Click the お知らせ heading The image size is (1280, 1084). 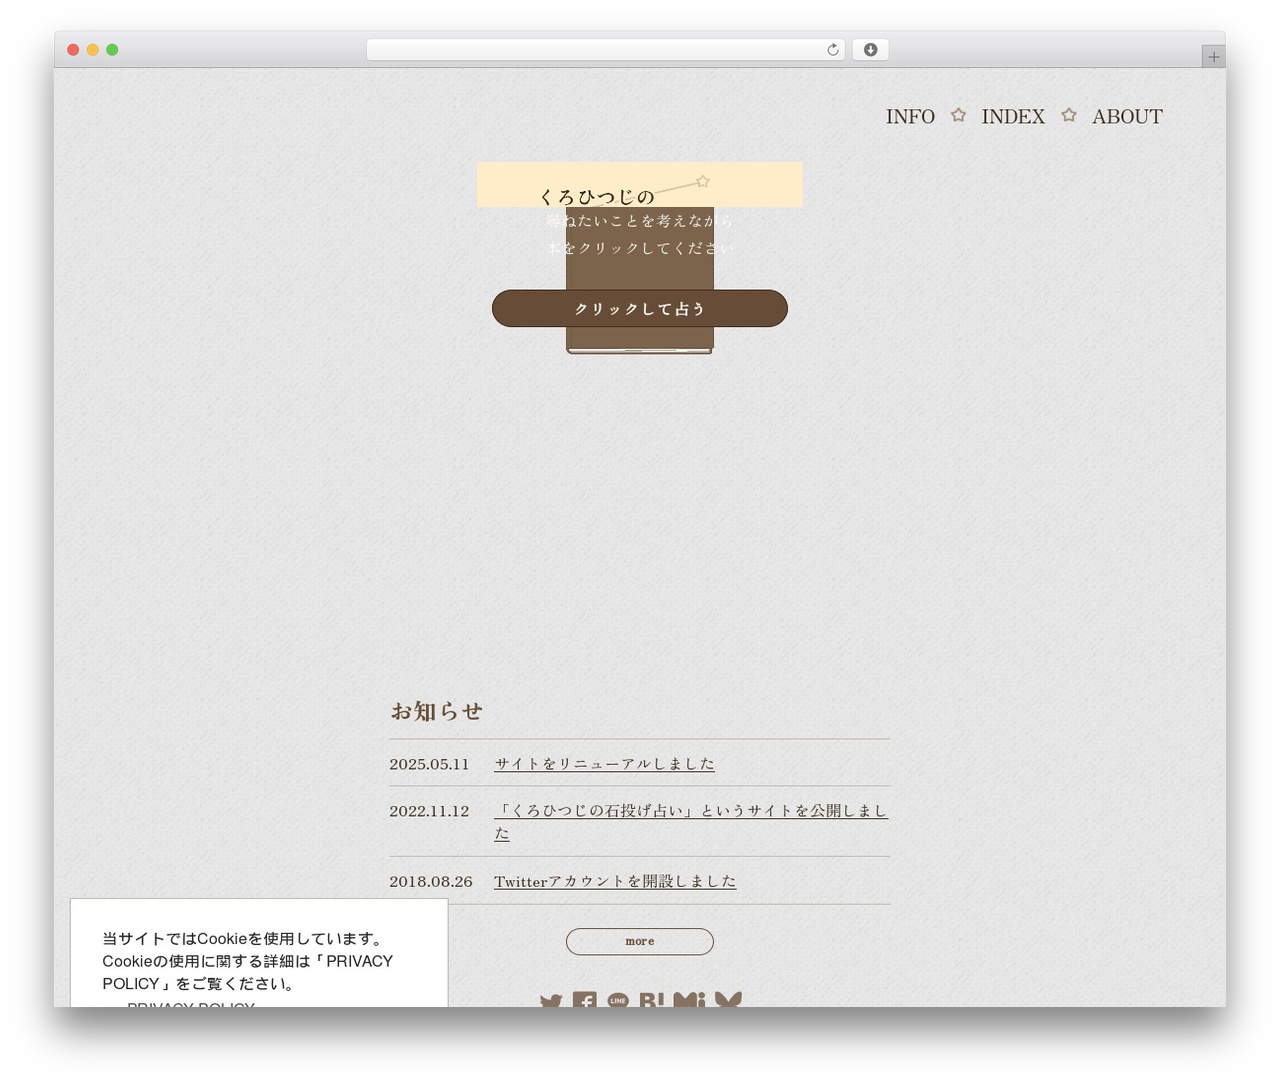(x=437, y=711)
